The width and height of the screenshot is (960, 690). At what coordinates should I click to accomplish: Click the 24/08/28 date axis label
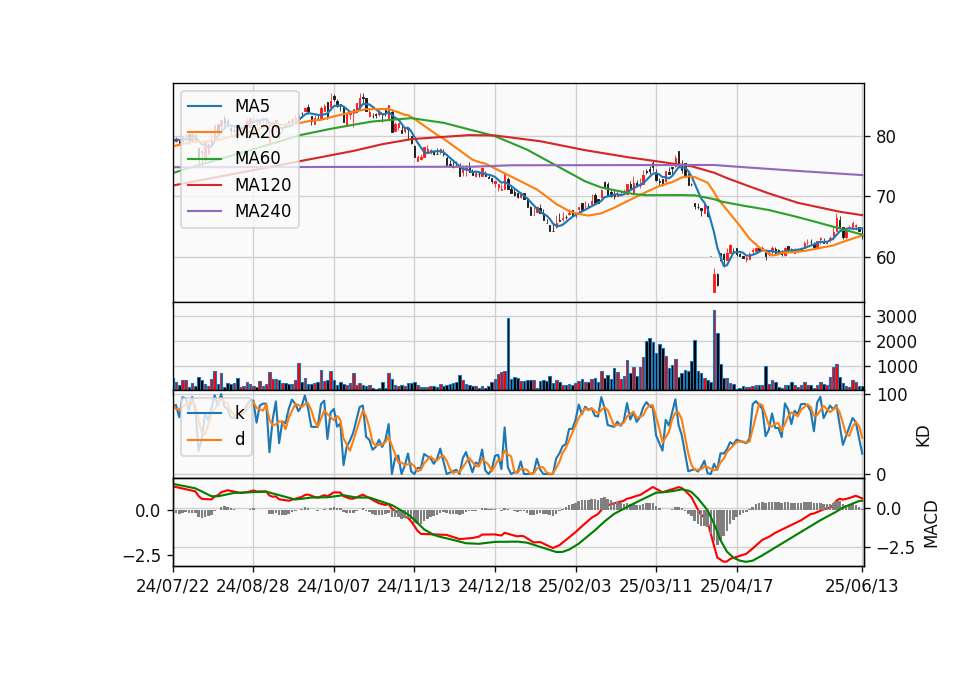253,586
